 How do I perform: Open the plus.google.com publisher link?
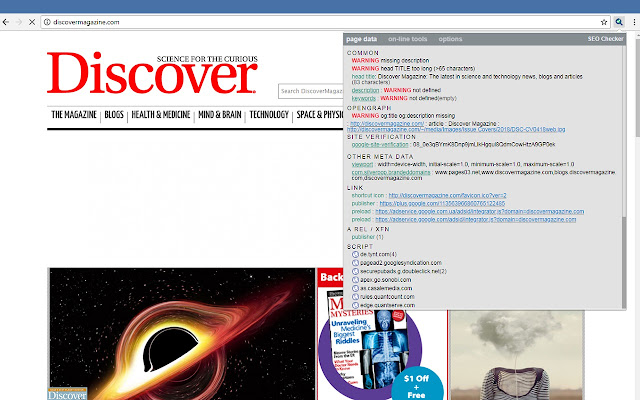[442, 203]
